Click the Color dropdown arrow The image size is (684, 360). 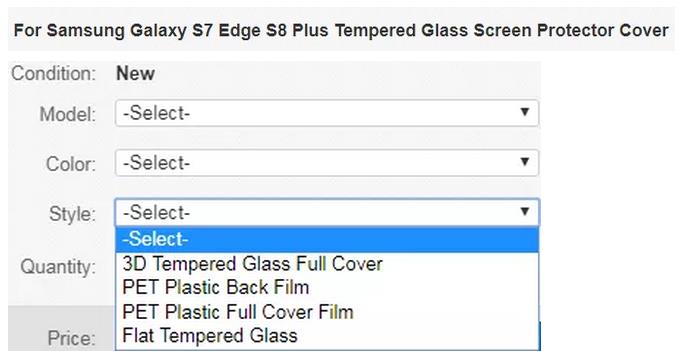(x=525, y=162)
